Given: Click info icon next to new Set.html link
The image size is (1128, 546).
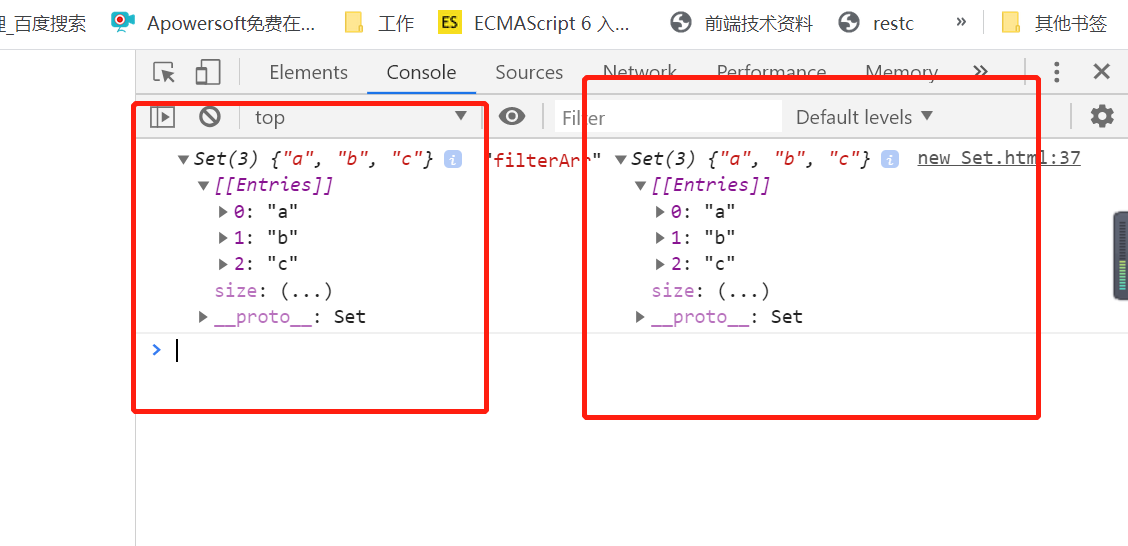Looking at the screenshot, I should pyautogui.click(x=890, y=159).
